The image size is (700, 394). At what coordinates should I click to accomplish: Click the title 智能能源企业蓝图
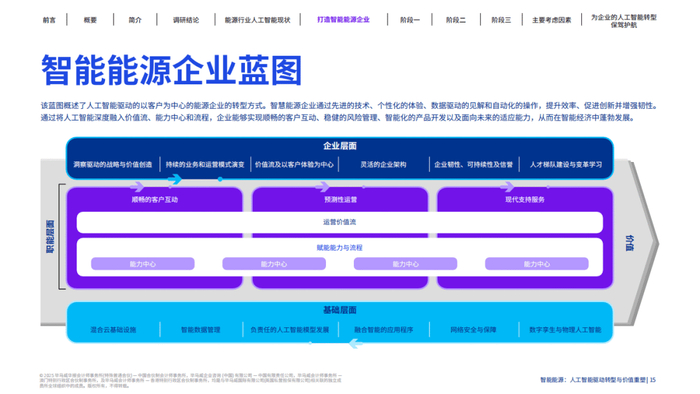pyautogui.click(x=172, y=70)
